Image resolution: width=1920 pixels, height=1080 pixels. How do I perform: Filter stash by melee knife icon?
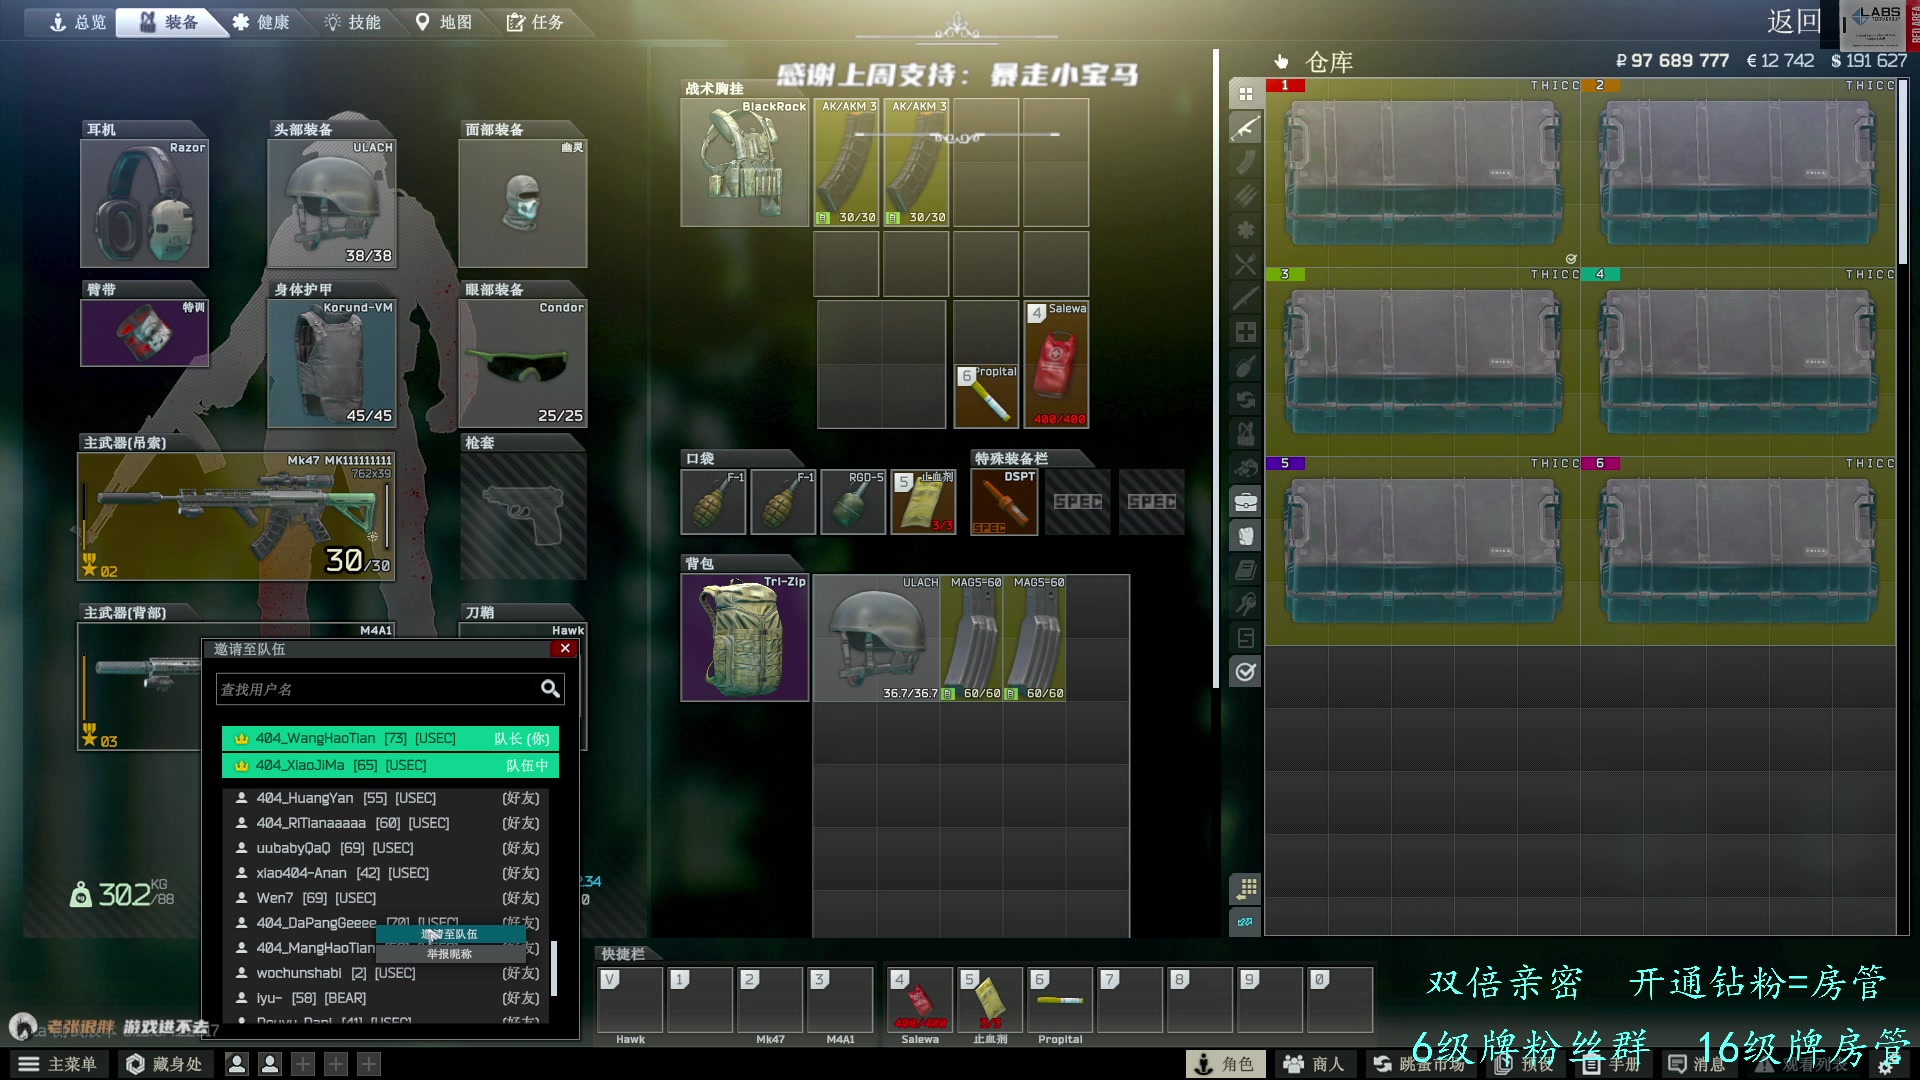coord(1245,298)
